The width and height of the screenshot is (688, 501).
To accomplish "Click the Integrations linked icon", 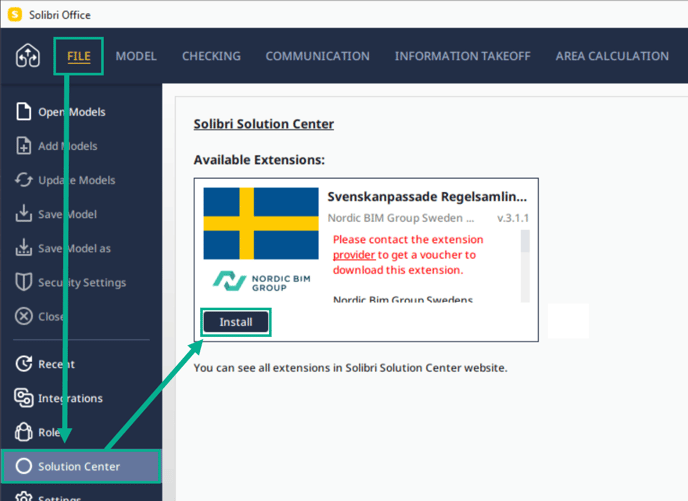I will point(24,398).
